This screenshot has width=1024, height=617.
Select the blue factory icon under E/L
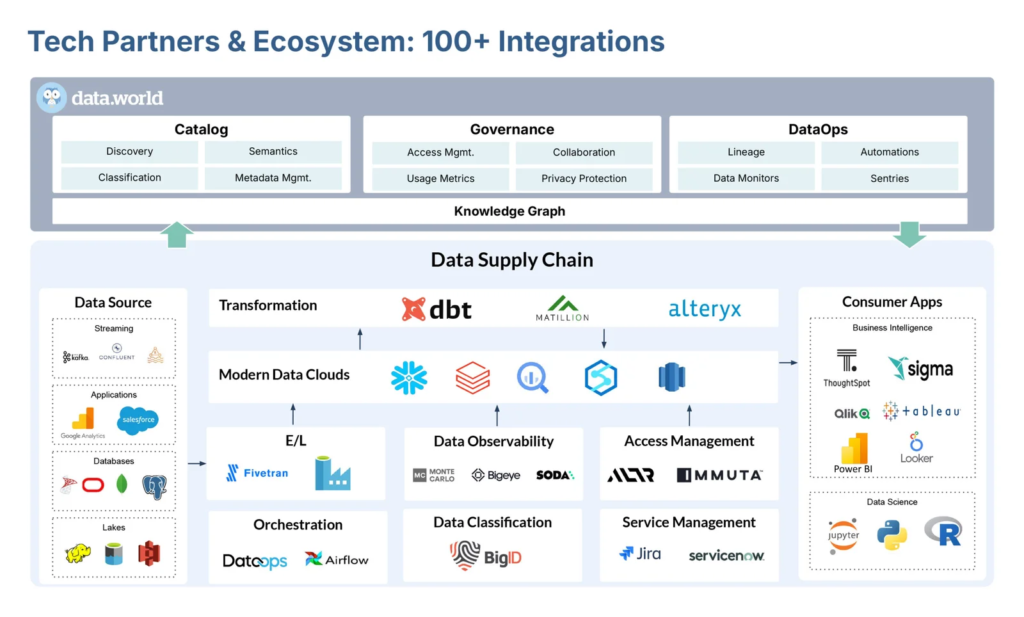click(332, 473)
